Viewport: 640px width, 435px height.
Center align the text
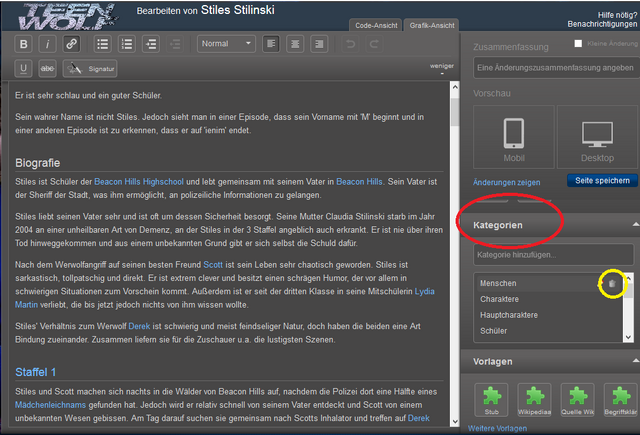pos(295,44)
